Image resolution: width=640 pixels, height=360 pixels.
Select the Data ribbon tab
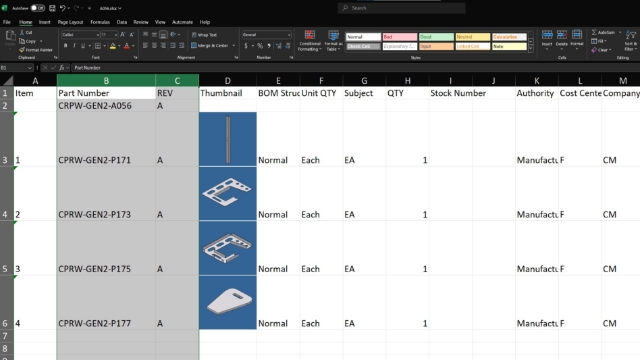click(x=122, y=22)
